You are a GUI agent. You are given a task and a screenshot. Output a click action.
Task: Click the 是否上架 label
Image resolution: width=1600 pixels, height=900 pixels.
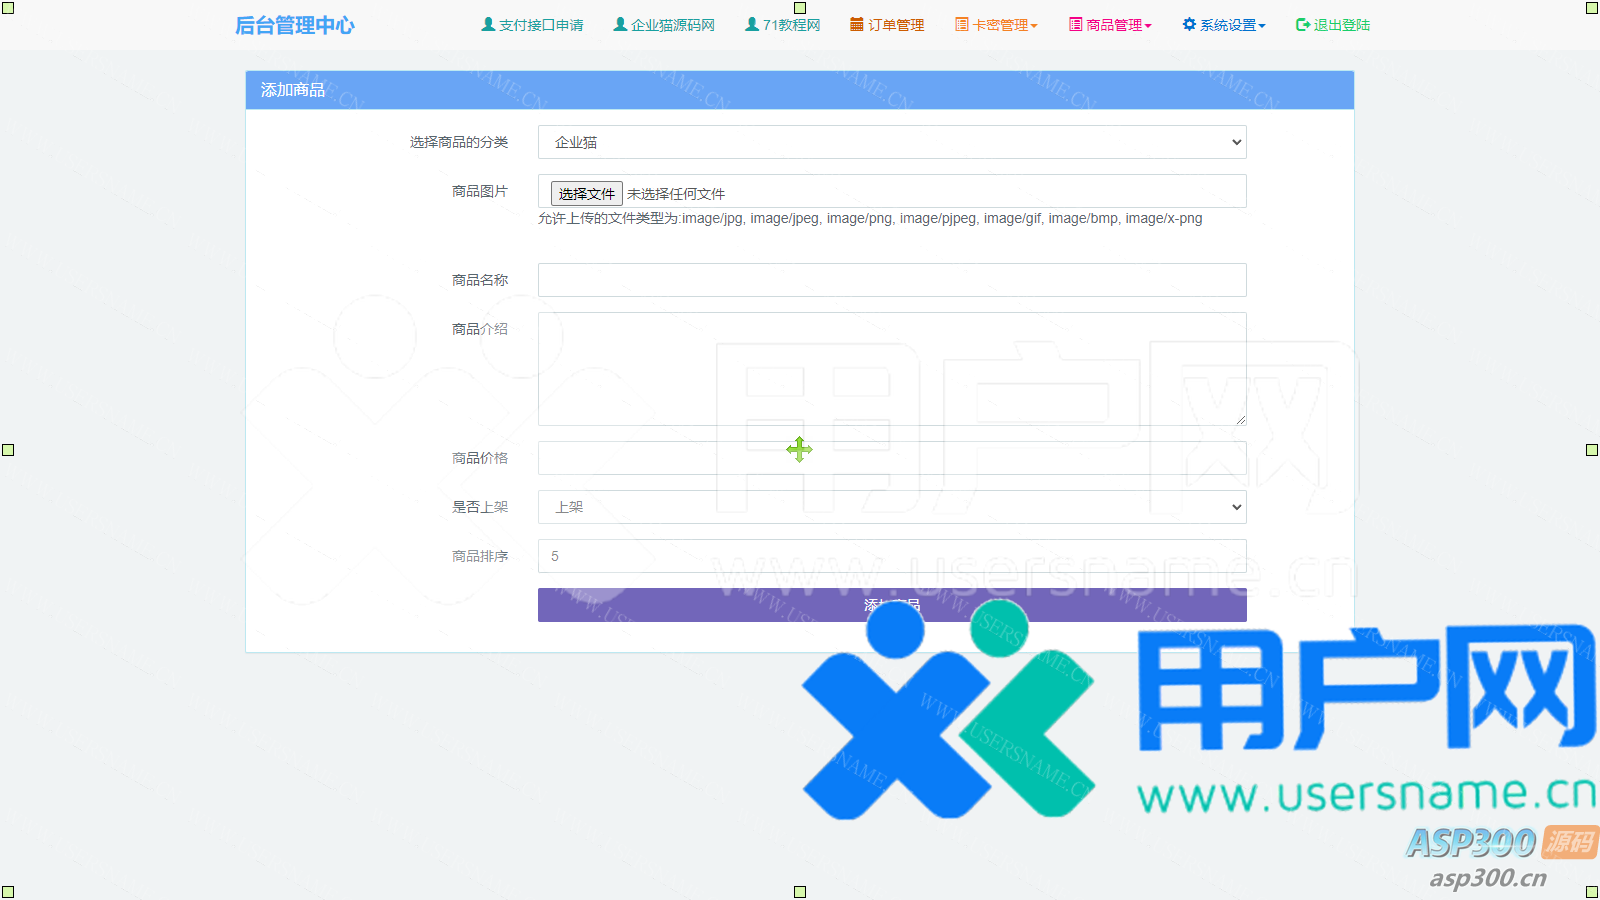(x=480, y=507)
